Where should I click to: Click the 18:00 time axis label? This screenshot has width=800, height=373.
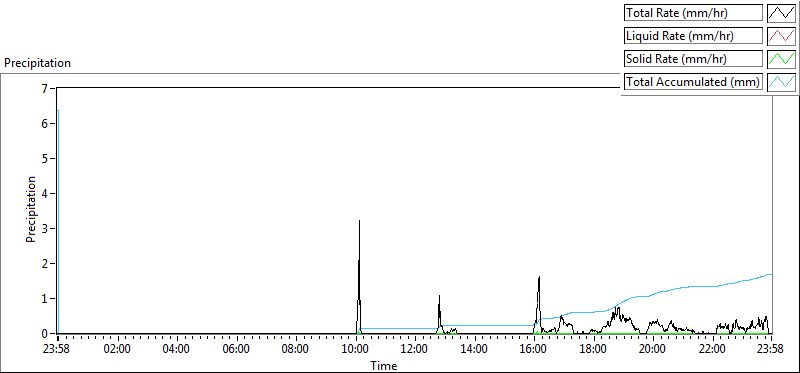(x=593, y=350)
